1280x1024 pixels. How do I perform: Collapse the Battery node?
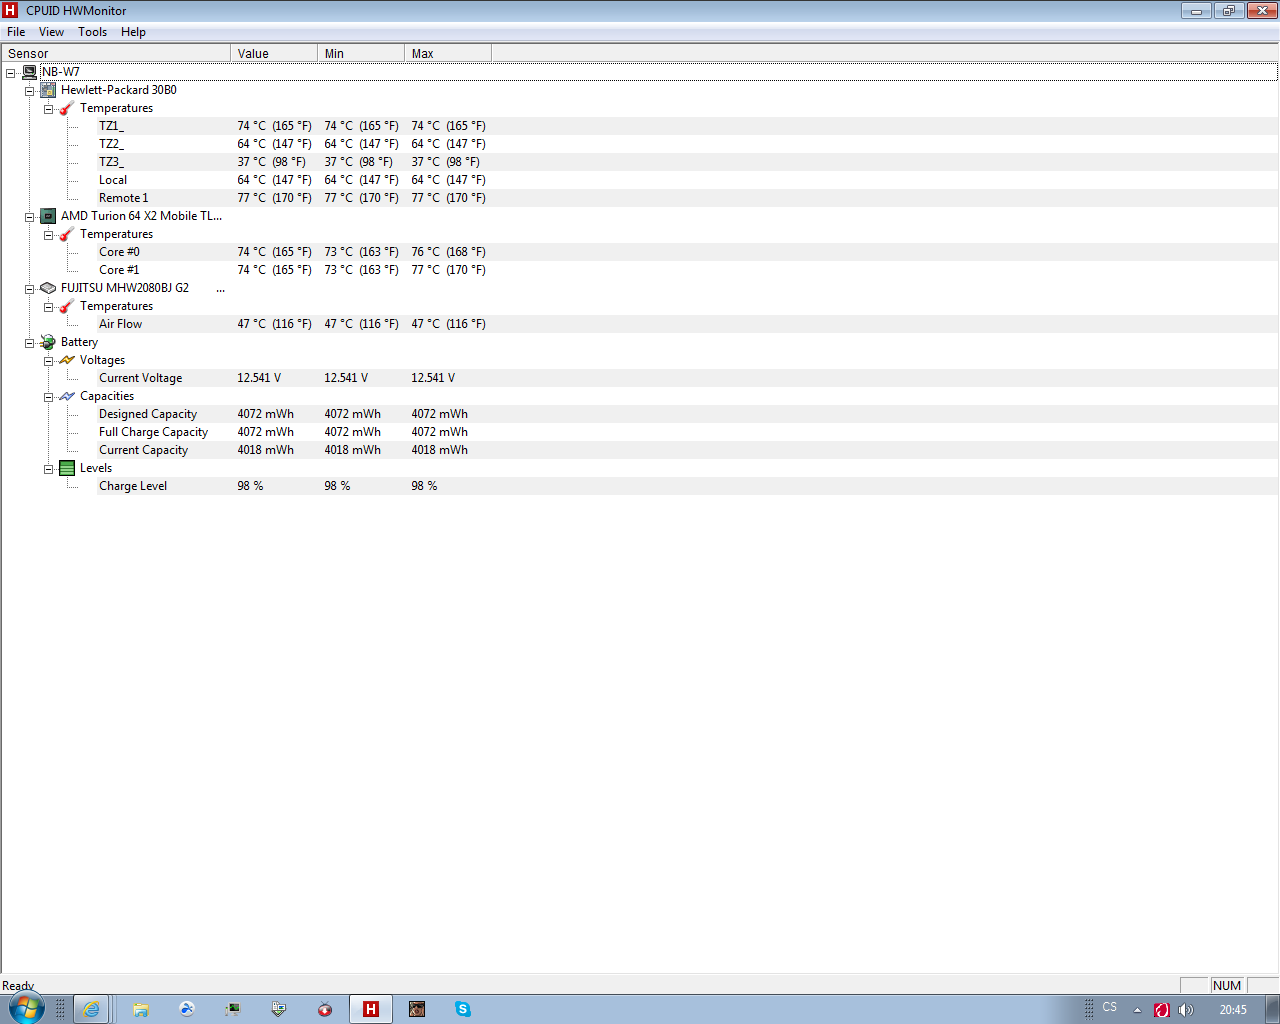point(30,343)
